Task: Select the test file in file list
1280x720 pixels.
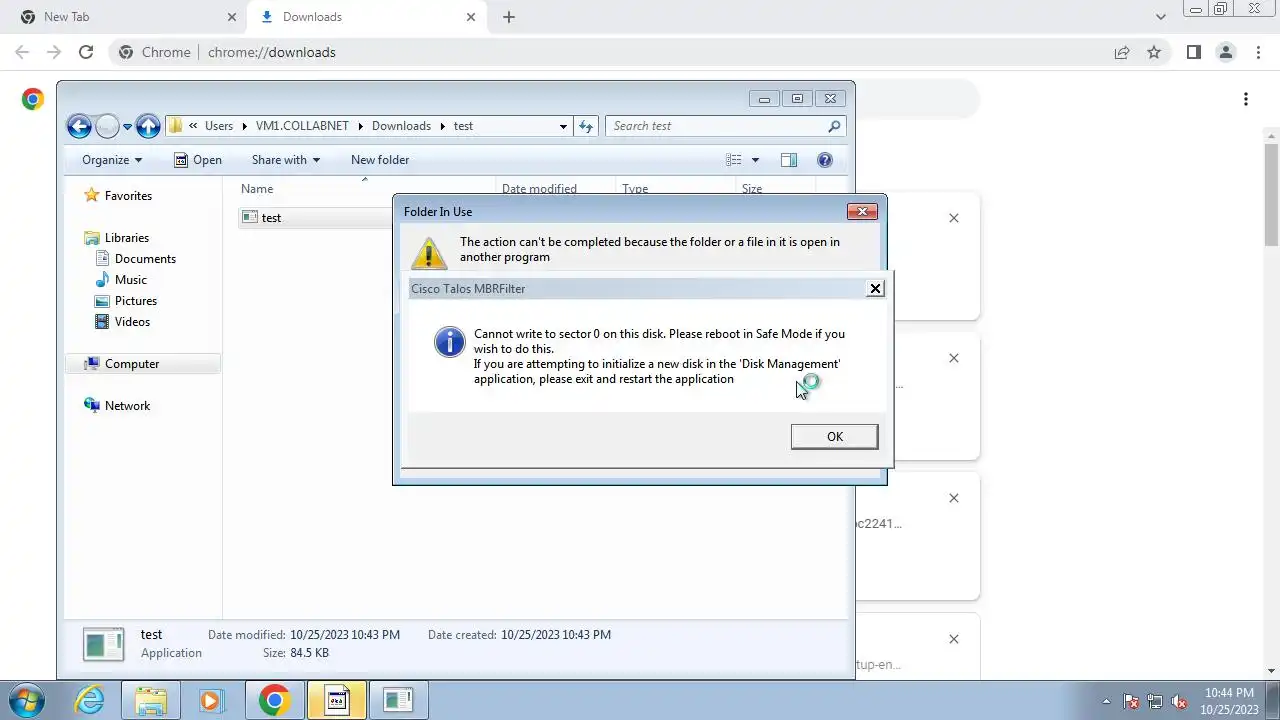Action: [x=271, y=218]
